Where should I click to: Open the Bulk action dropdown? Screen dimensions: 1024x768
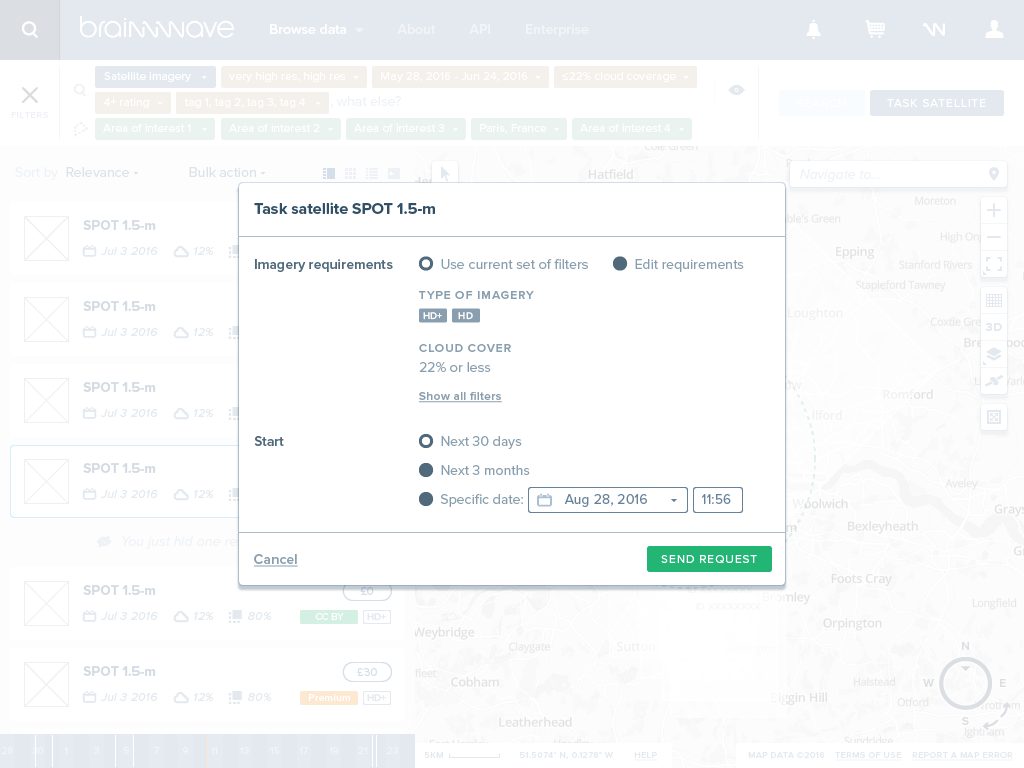pos(227,173)
